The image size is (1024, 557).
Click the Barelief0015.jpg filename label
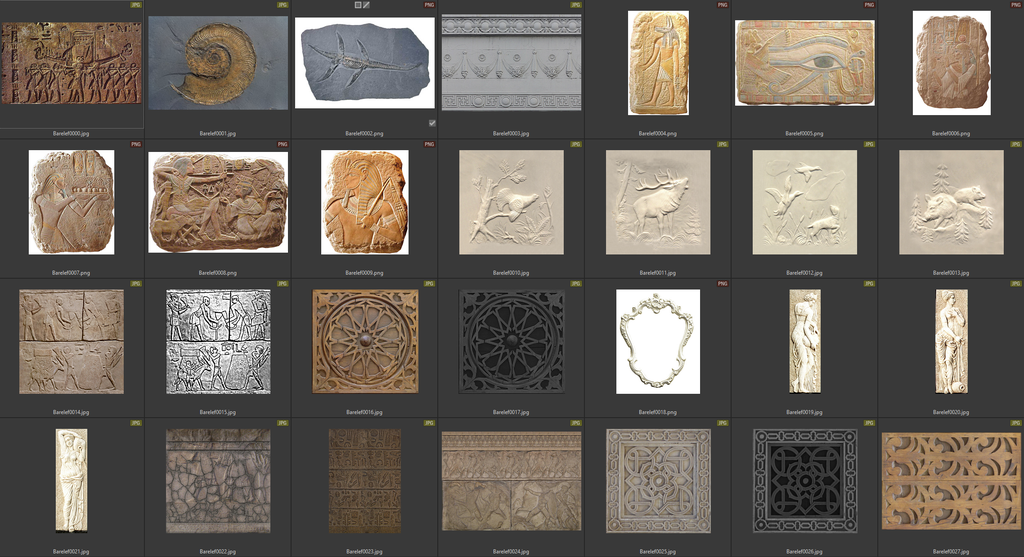click(218, 412)
